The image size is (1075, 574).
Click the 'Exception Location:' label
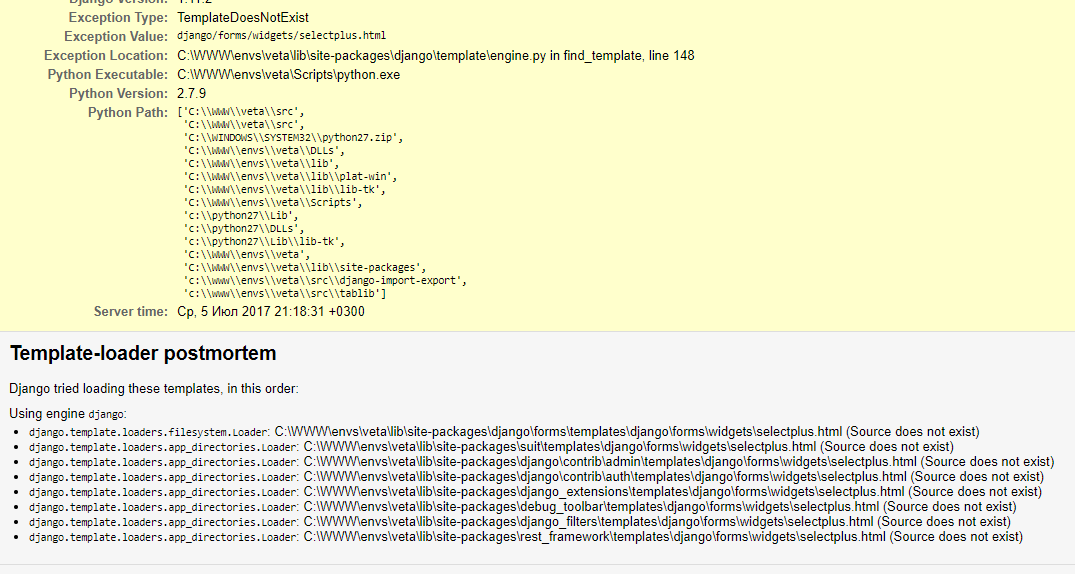pyautogui.click(x=106, y=56)
